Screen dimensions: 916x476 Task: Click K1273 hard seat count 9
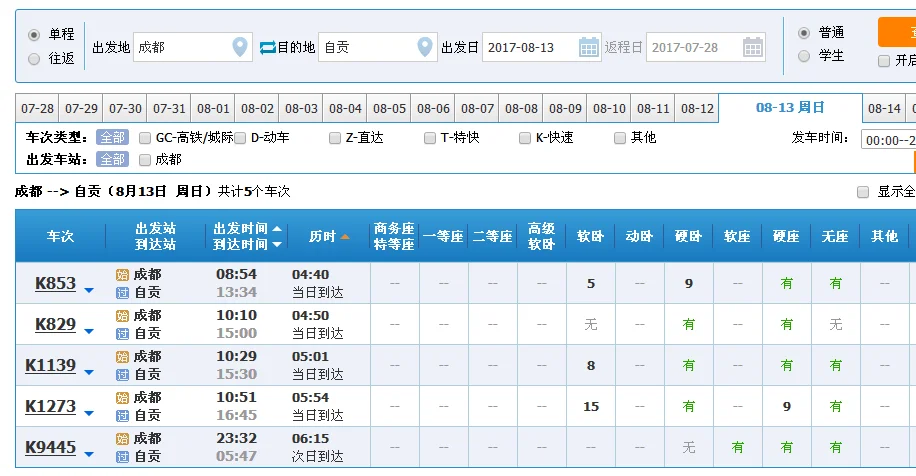tap(787, 406)
